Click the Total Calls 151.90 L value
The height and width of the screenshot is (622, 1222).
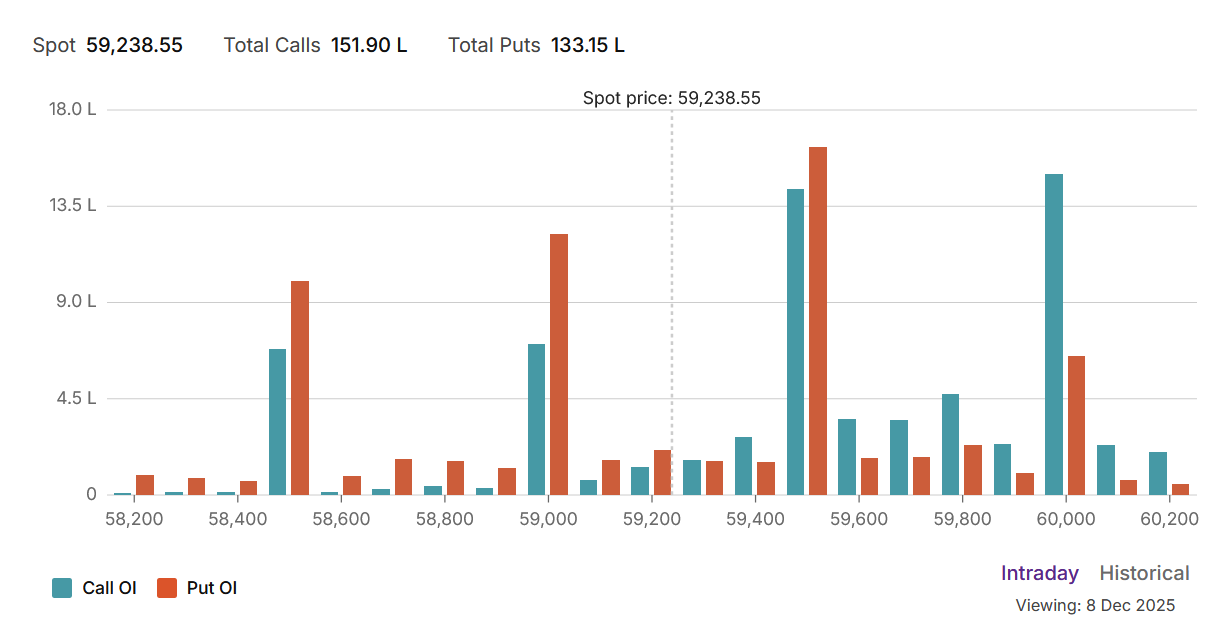point(369,45)
